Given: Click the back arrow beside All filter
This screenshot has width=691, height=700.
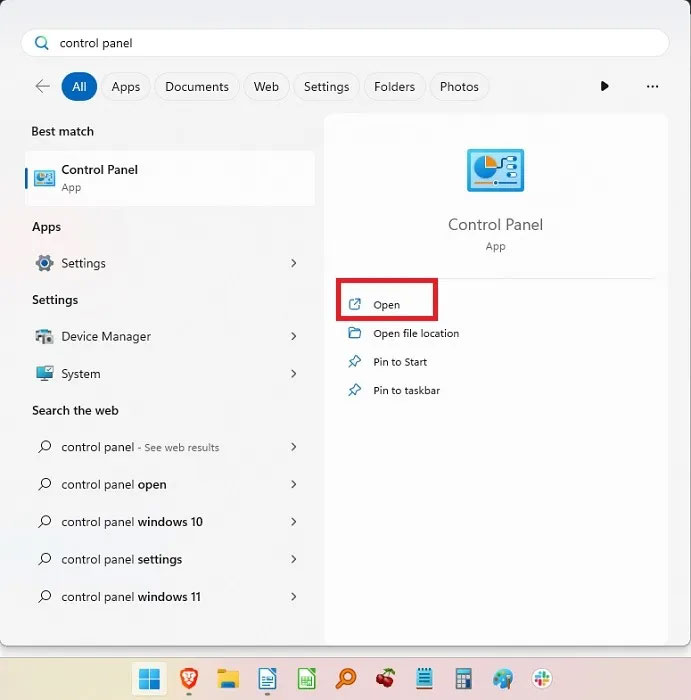Looking at the screenshot, I should (x=42, y=87).
